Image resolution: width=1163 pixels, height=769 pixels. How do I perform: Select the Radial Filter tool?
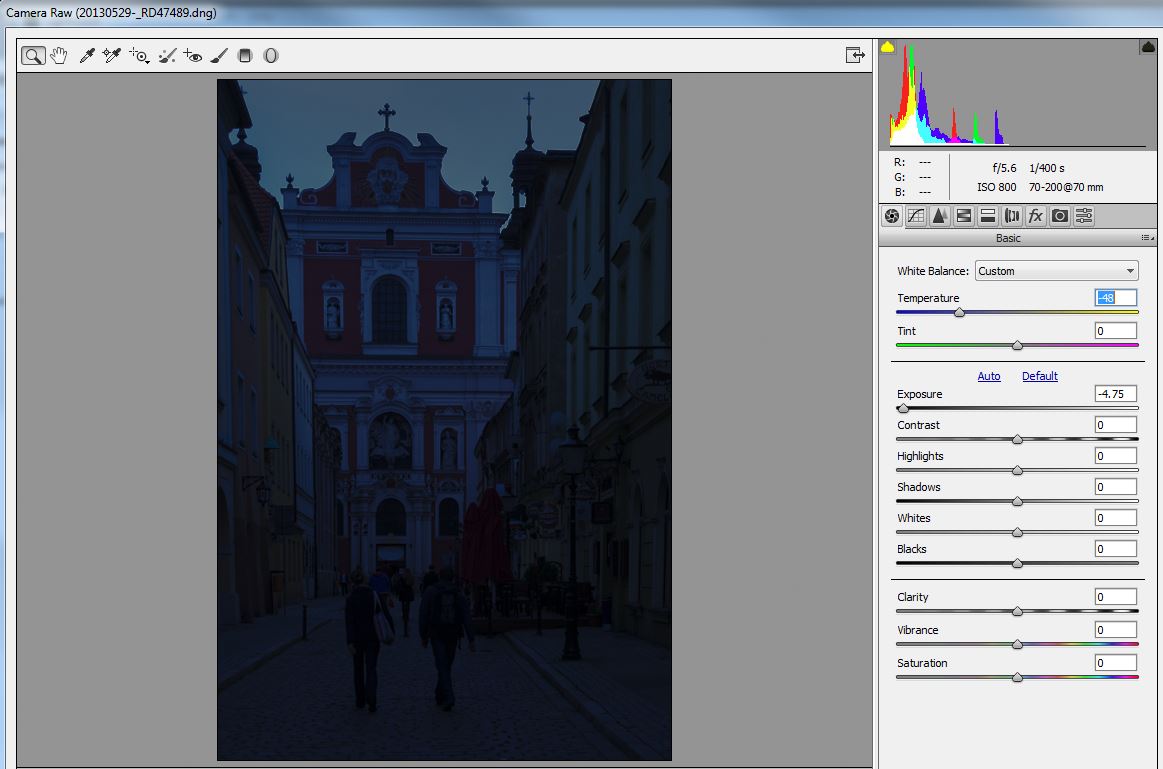pyautogui.click(x=271, y=56)
